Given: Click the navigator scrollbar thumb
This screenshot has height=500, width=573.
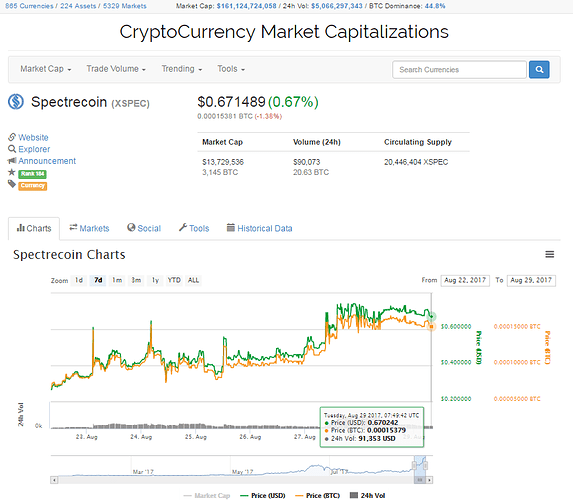Looking at the screenshot, I should point(420,480).
